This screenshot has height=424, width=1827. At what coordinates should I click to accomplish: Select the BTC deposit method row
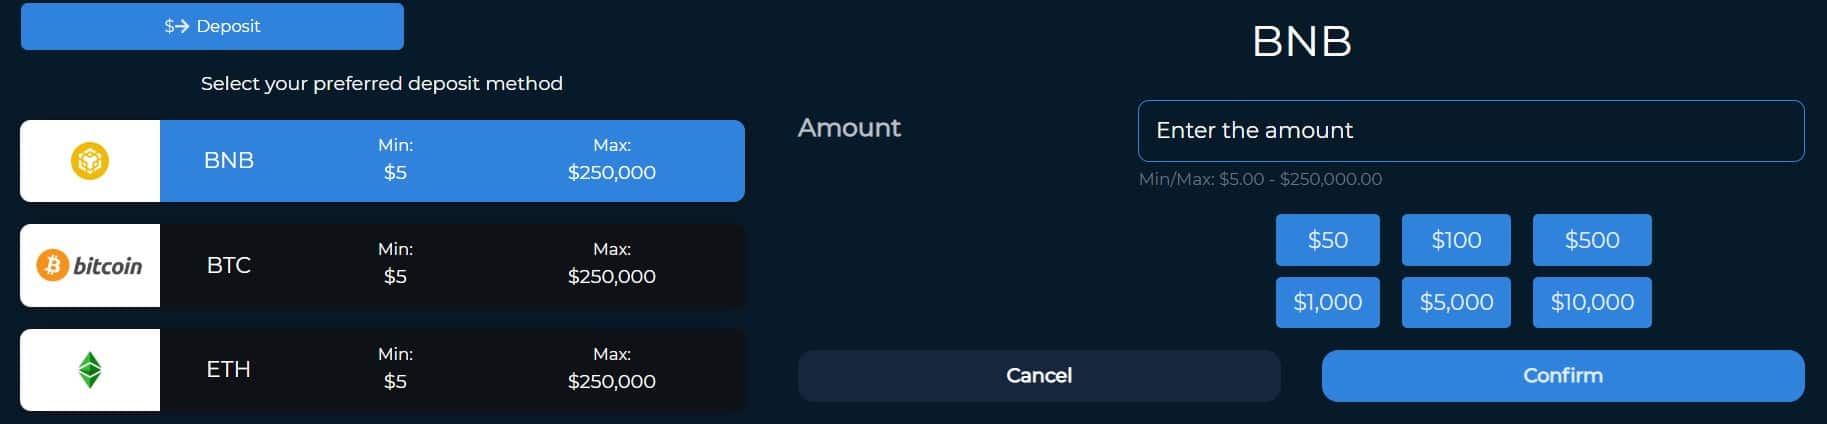tap(452, 265)
